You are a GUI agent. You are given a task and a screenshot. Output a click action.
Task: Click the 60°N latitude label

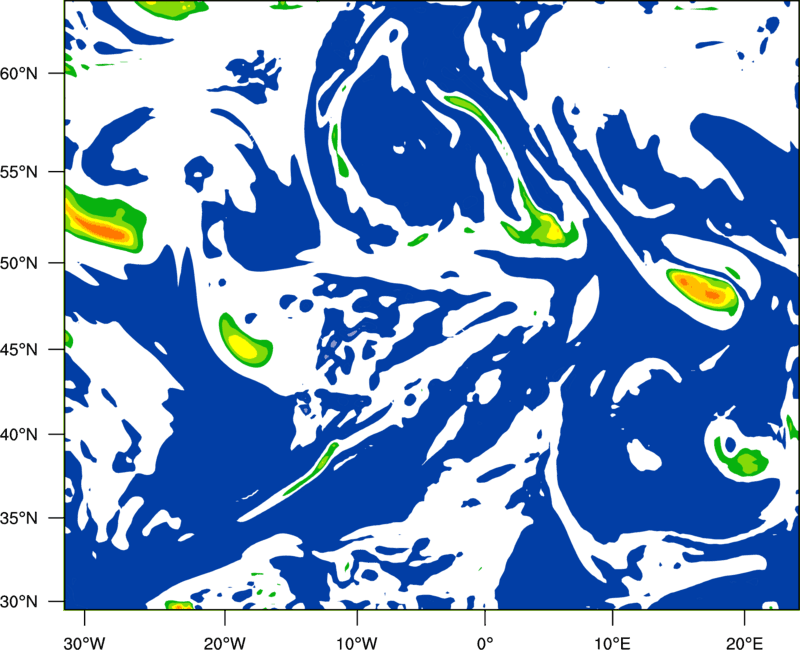(19, 73)
